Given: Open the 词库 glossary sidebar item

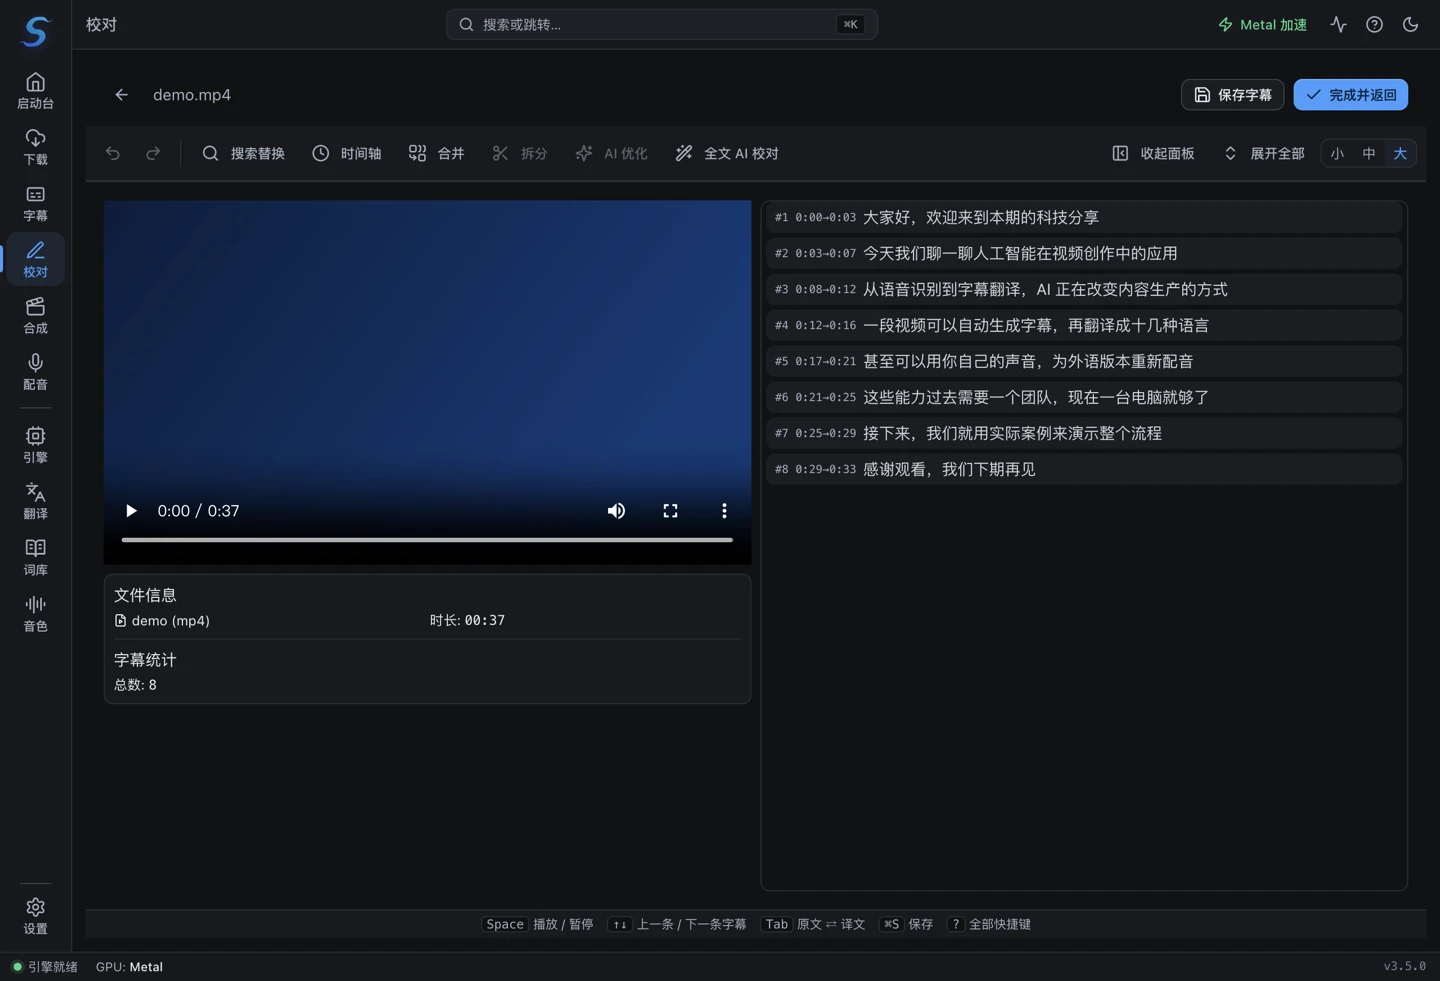Looking at the screenshot, I should (x=35, y=556).
